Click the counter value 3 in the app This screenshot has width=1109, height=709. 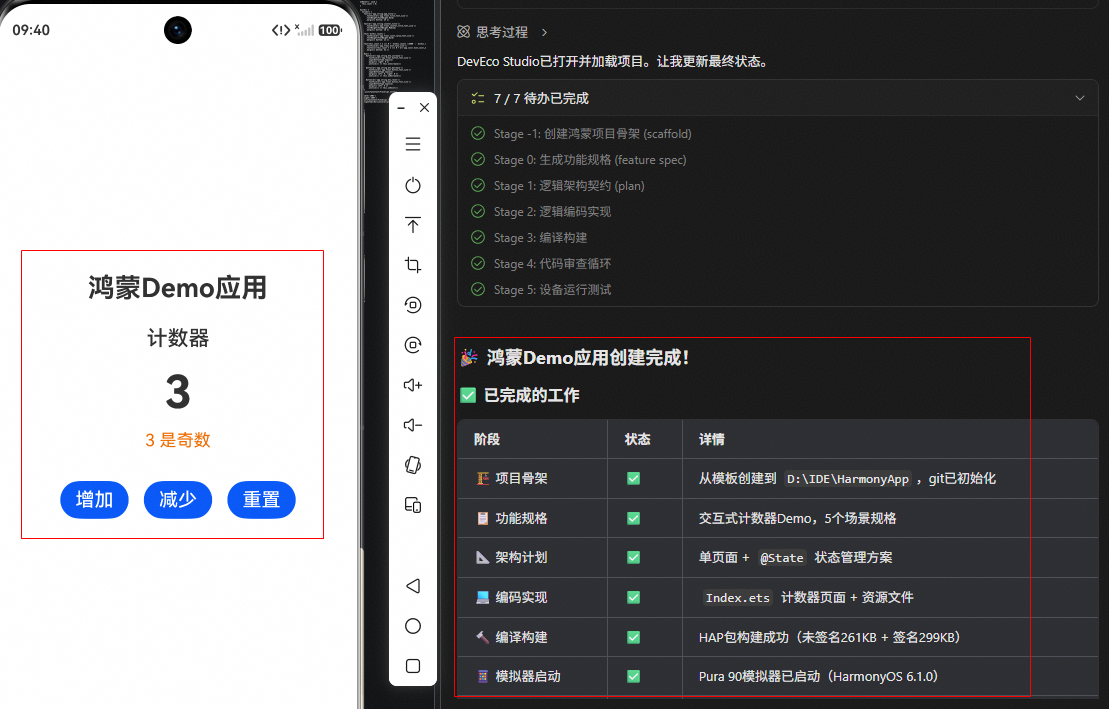coord(178,392)
